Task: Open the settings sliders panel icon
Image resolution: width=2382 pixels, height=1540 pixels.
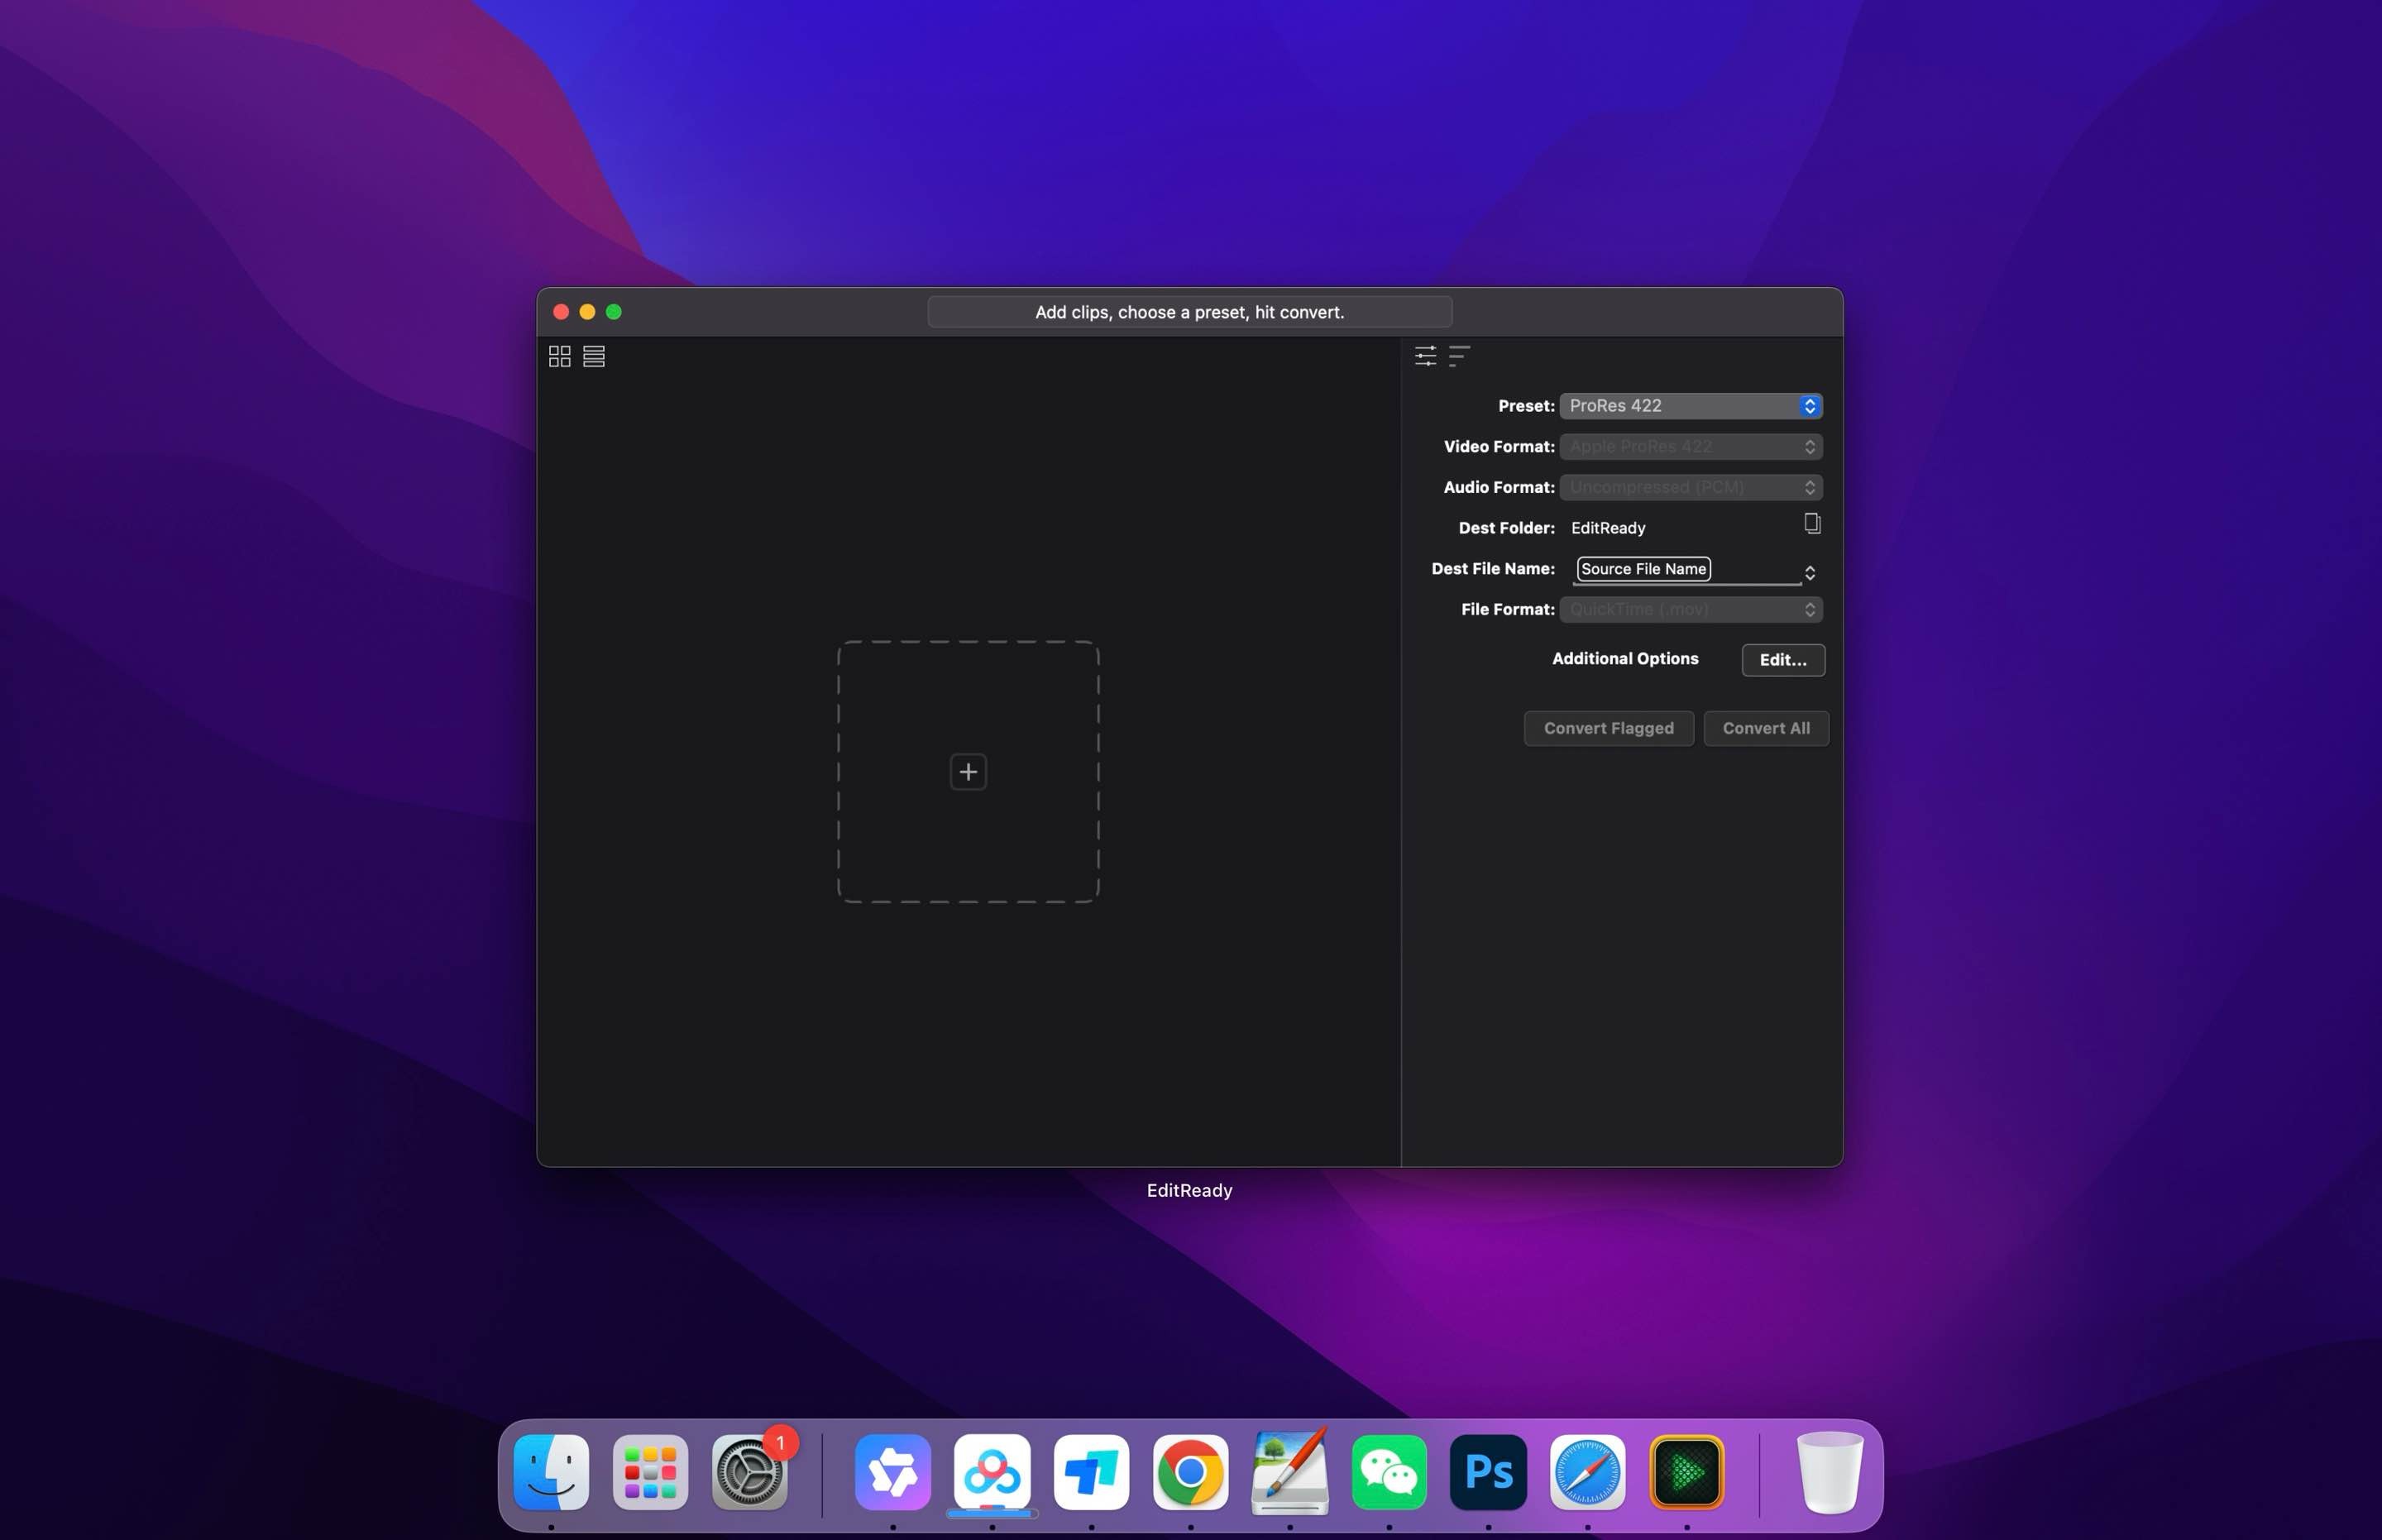Action: (x=1424, y=356)
